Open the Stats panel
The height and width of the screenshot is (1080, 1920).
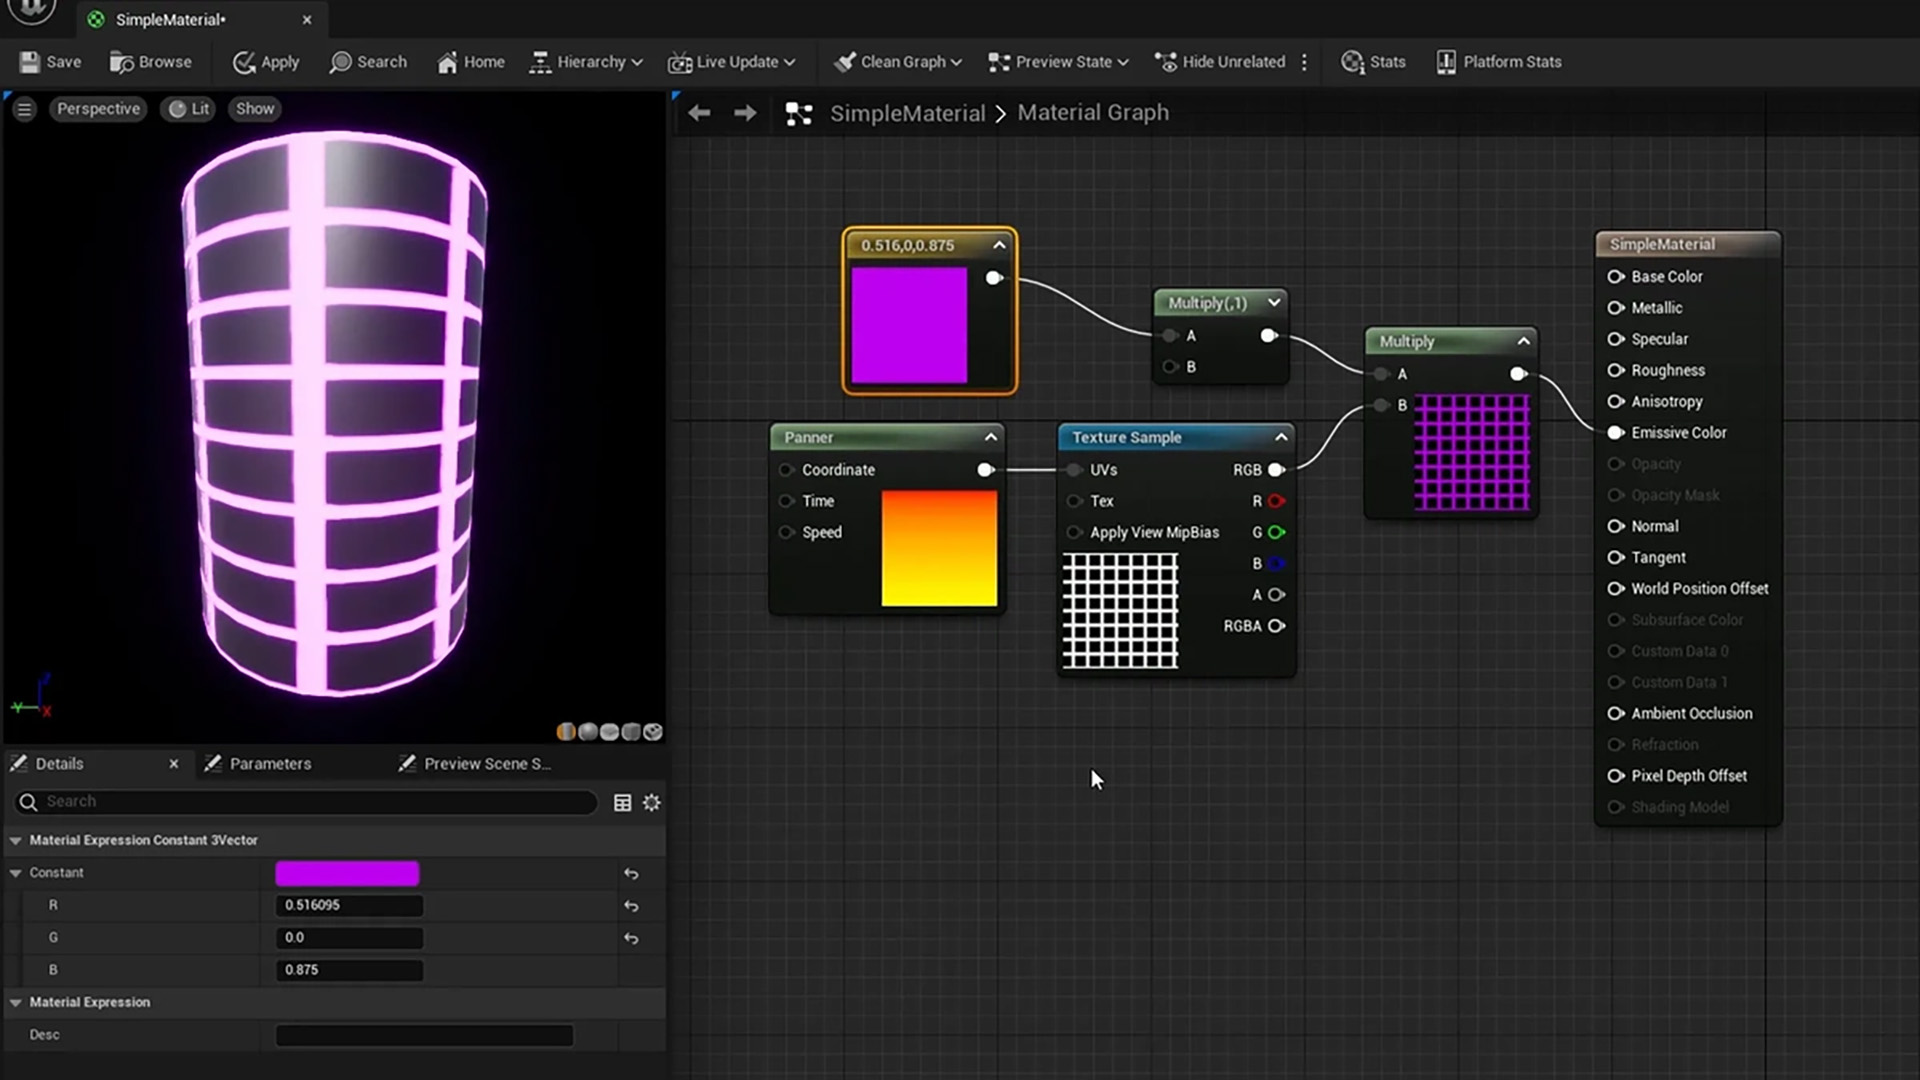1372,62
